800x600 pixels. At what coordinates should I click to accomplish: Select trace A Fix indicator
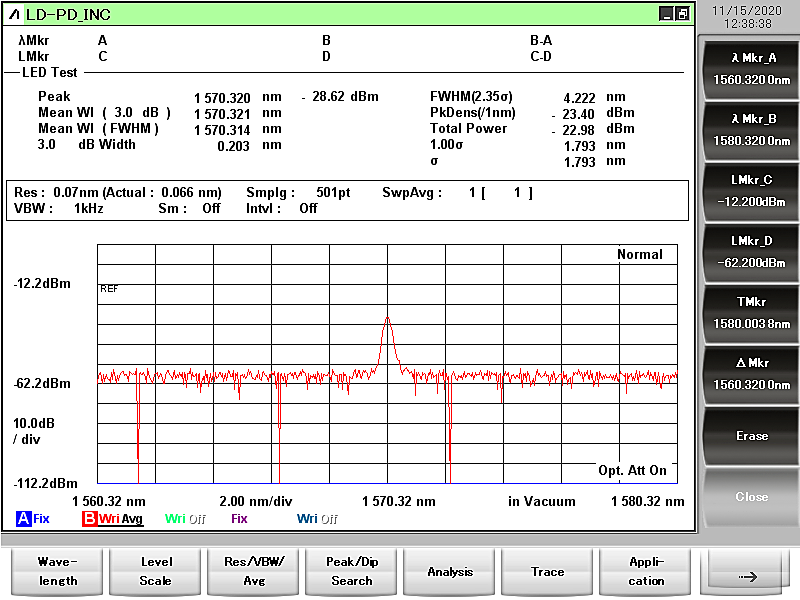pyautogui.click(x=32, y=519)
